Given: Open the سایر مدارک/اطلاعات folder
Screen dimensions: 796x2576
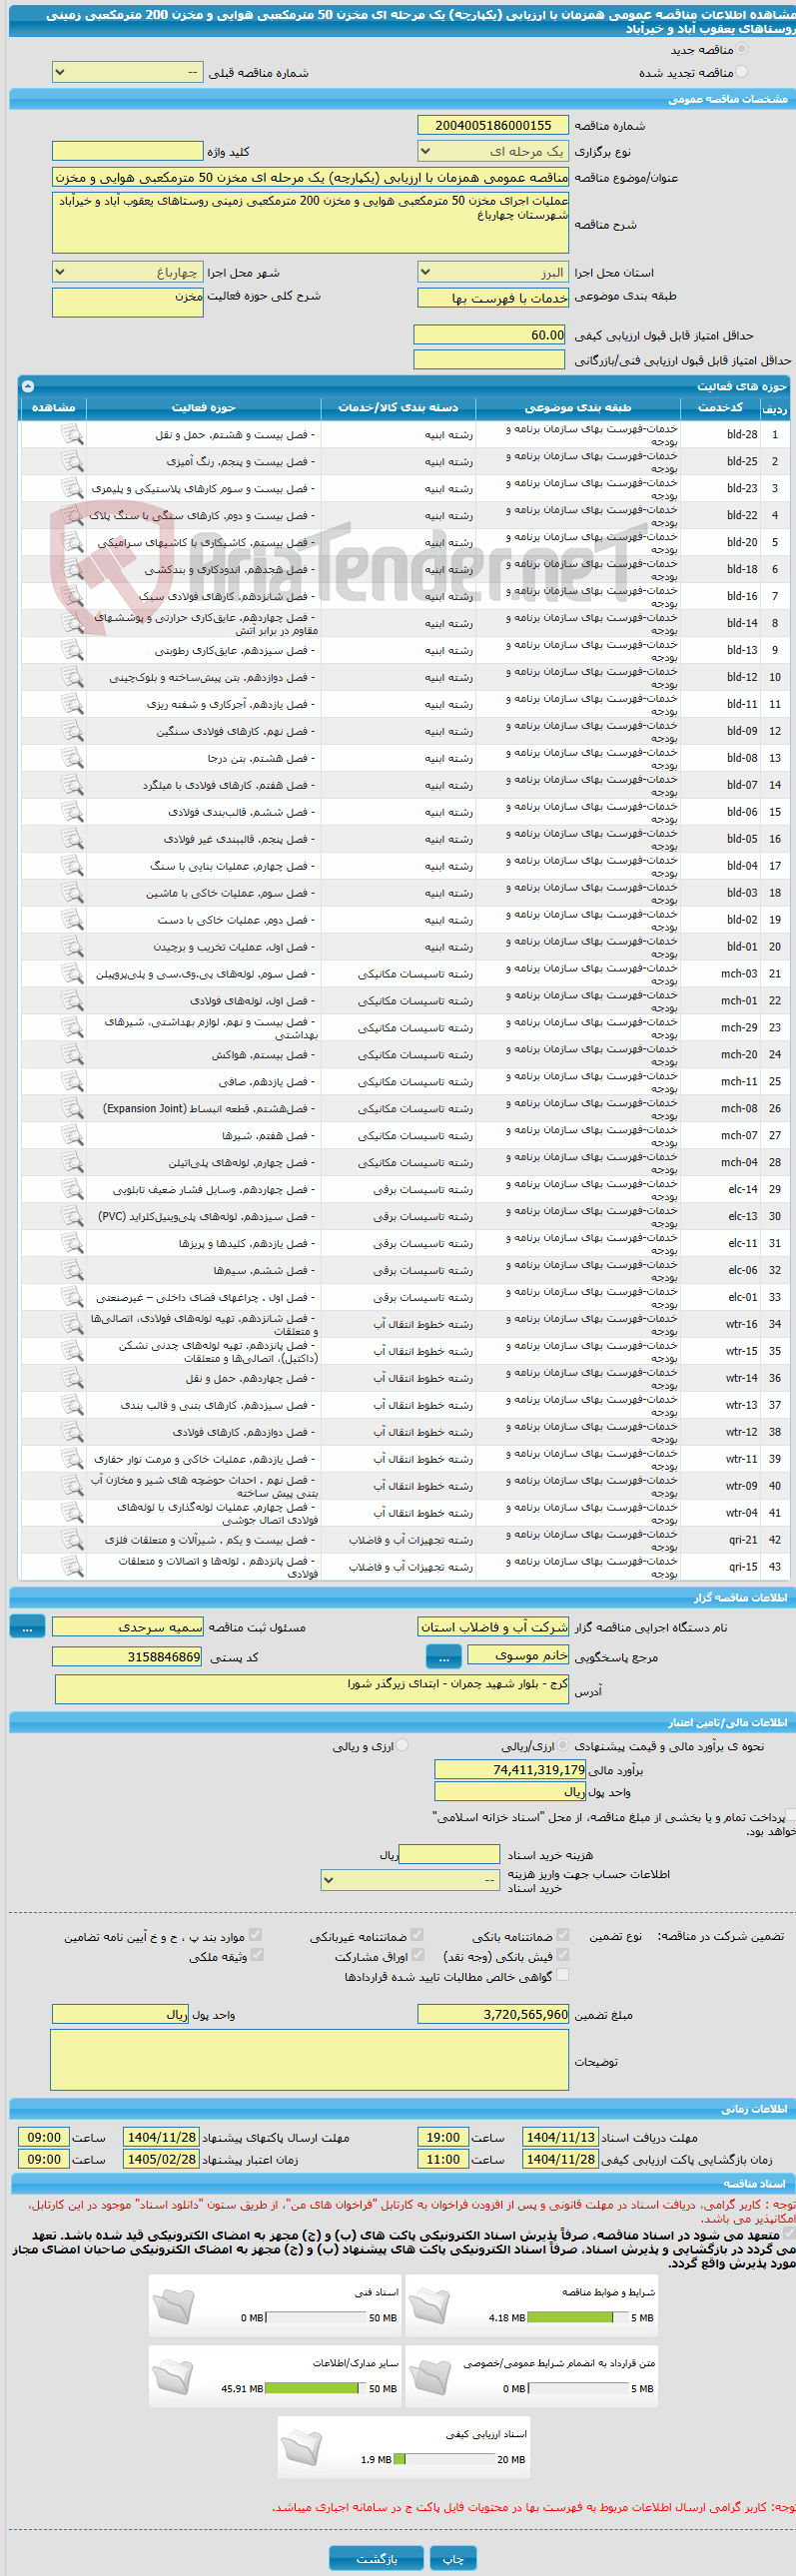Looking at the screenshot, I should 173,2377.
